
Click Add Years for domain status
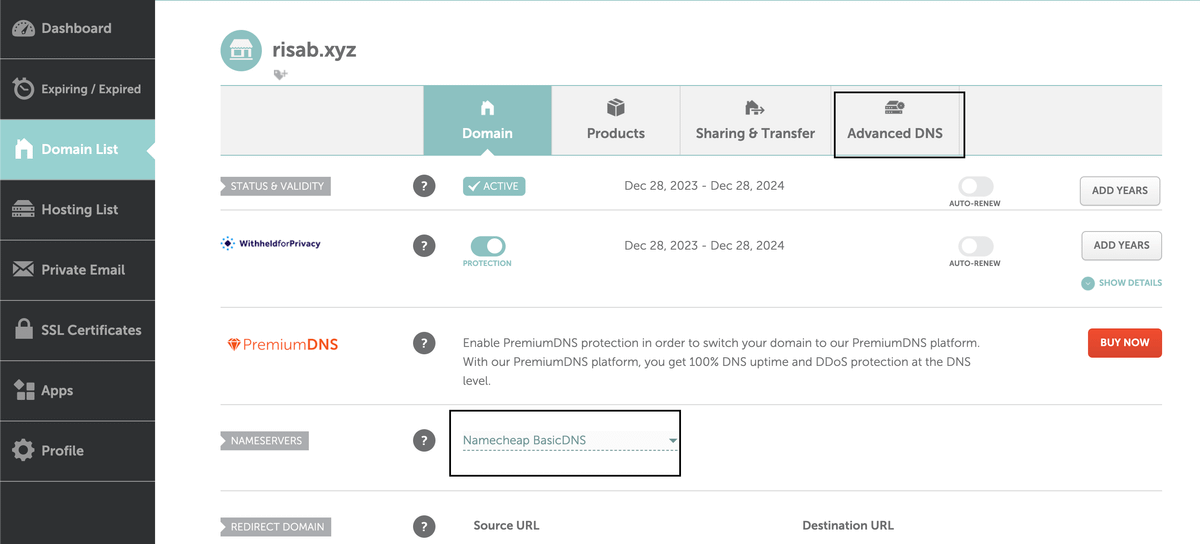1120,190
